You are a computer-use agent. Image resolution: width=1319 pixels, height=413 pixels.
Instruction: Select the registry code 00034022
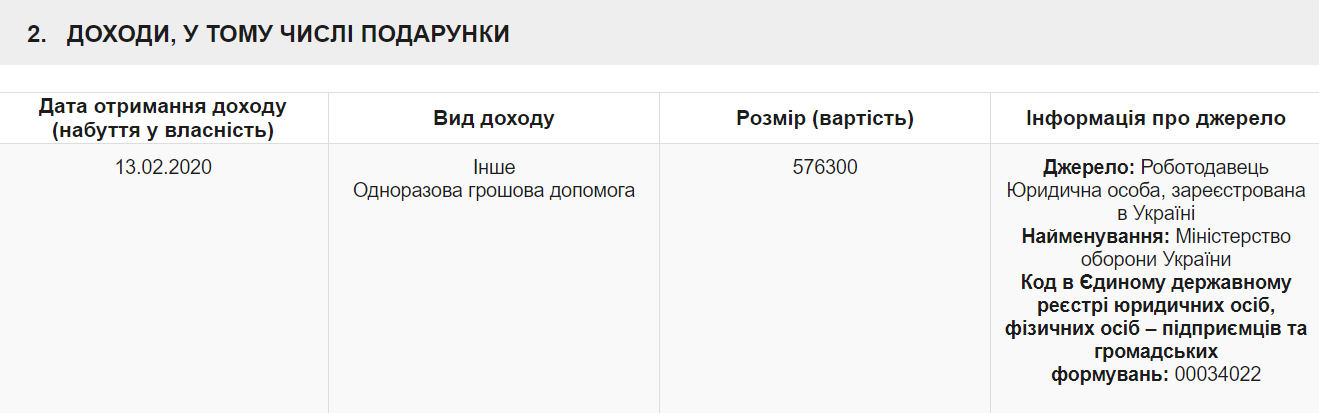click(x=1218, y=374)
